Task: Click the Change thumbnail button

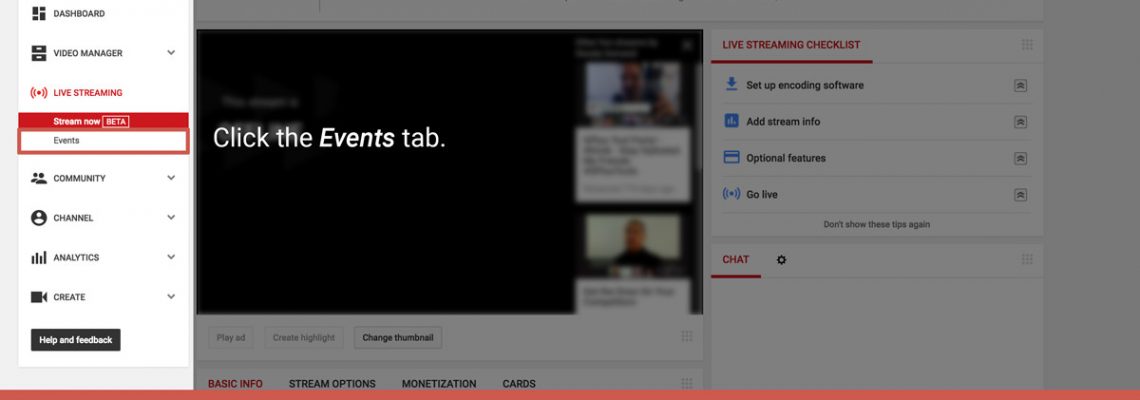Action: pyautogui.click(x=398, y=338)
